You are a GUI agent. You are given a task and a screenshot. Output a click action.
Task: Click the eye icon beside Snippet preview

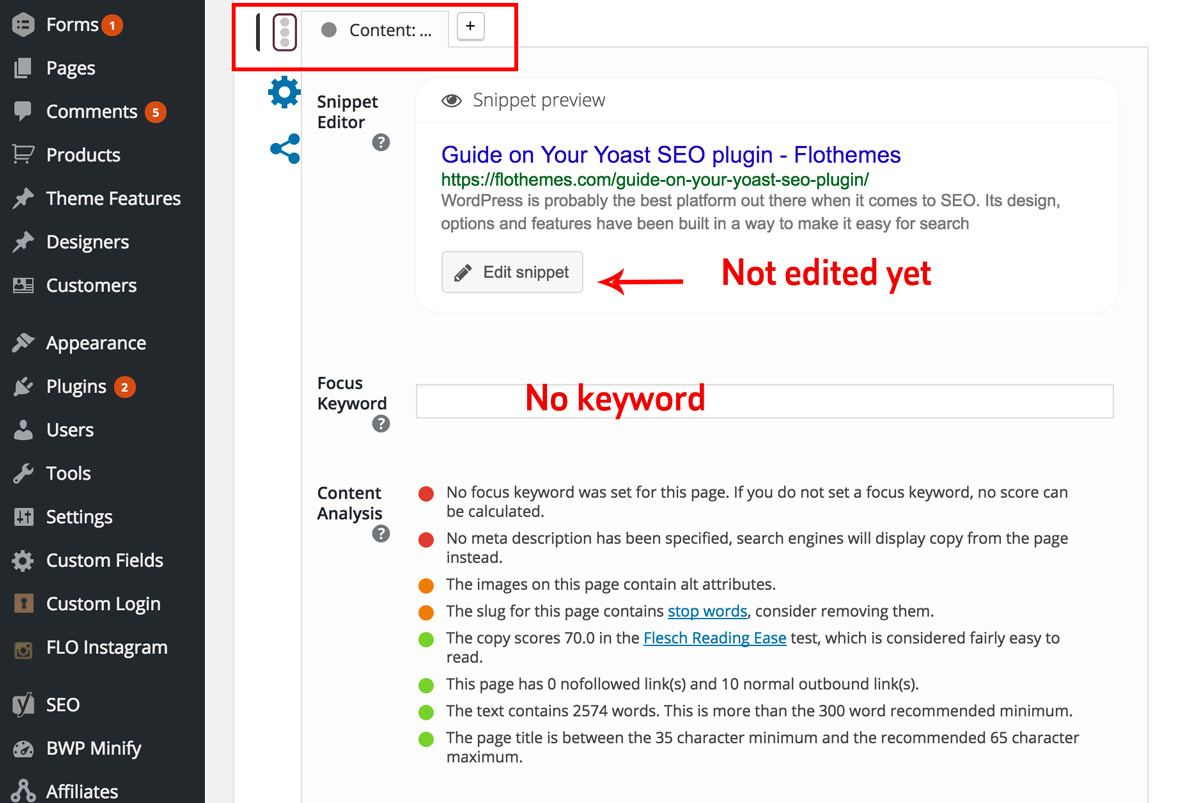(x=452, y=100)
